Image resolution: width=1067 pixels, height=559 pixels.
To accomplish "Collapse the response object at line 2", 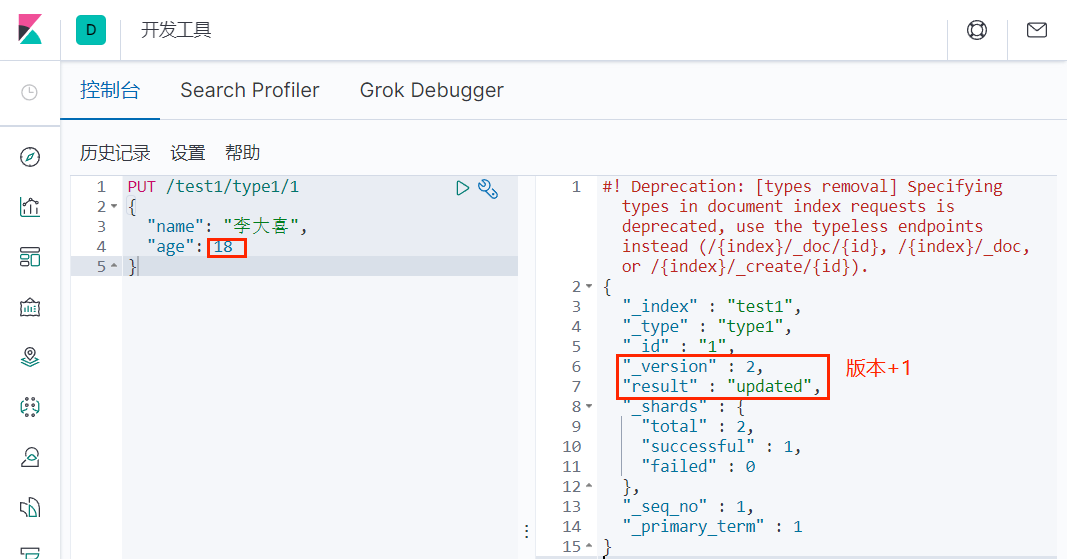I will [x=589, y=287].
